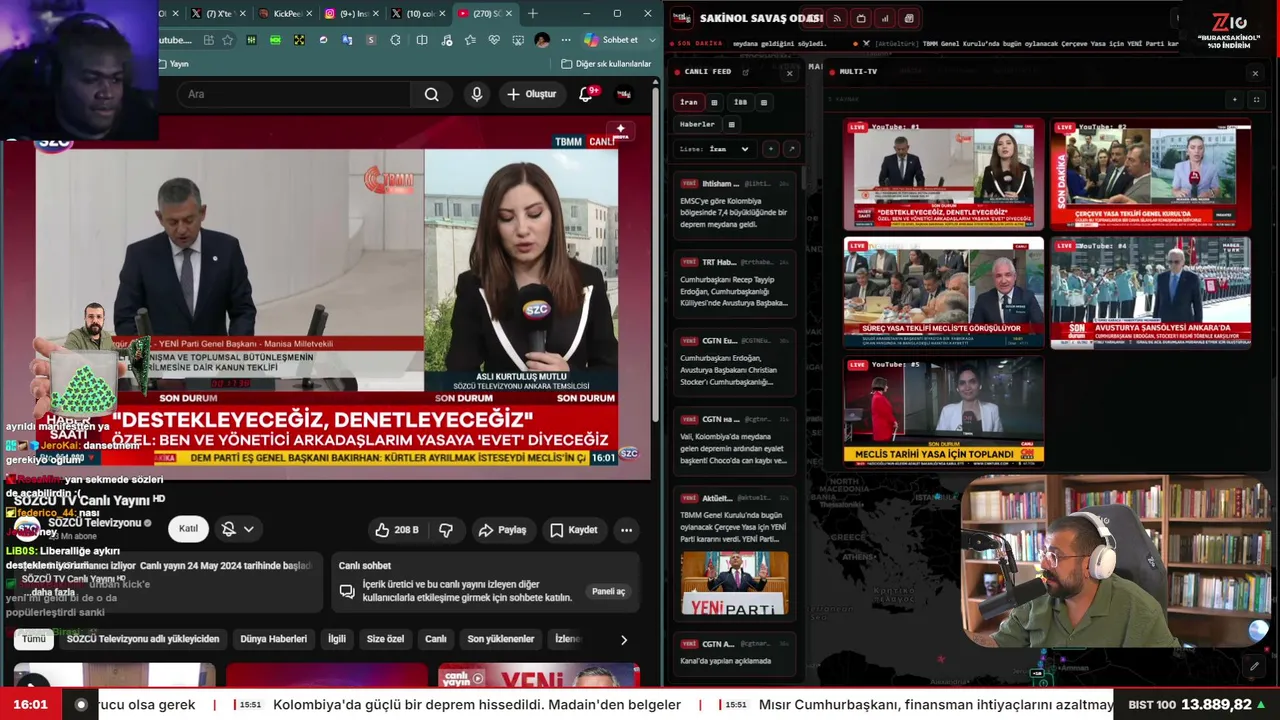Click the YouTube search magnifier icon

431,94
